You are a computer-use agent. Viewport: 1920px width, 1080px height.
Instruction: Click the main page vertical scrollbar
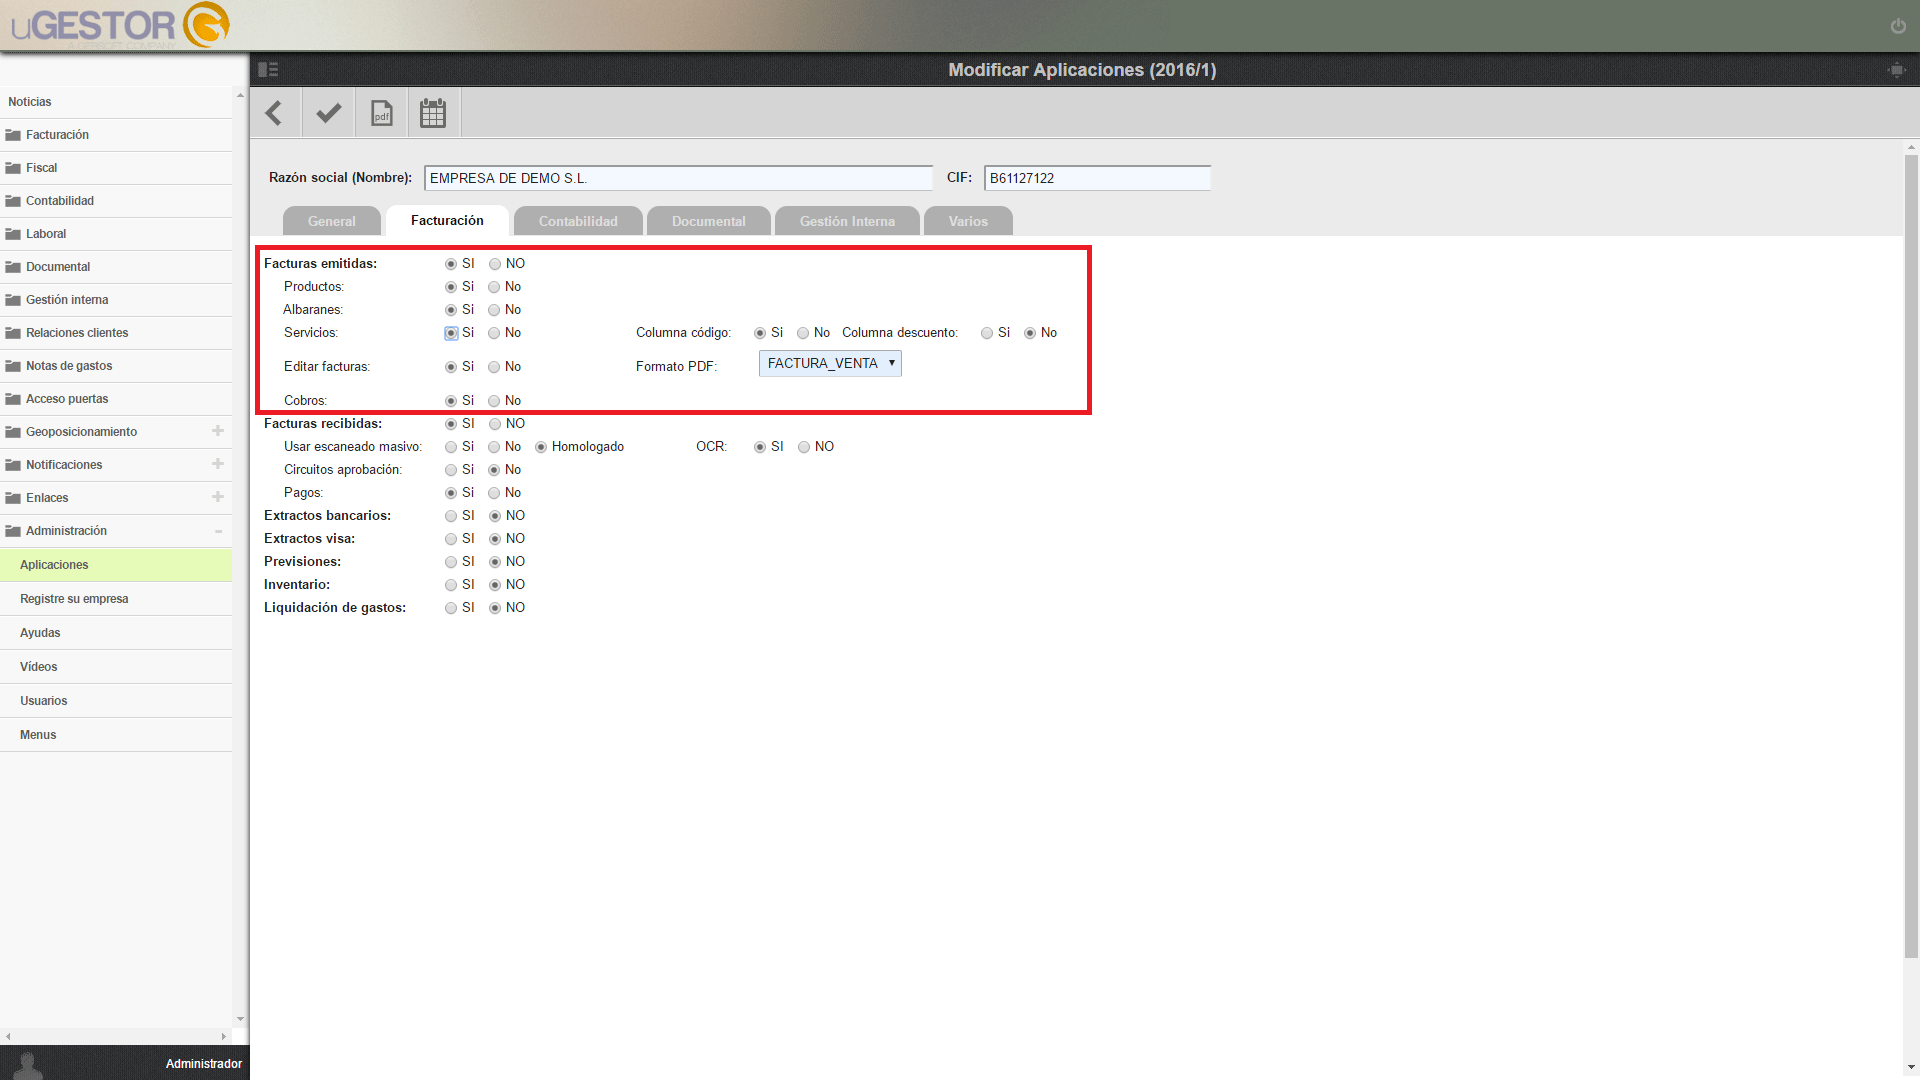(x=1911, y=556)
